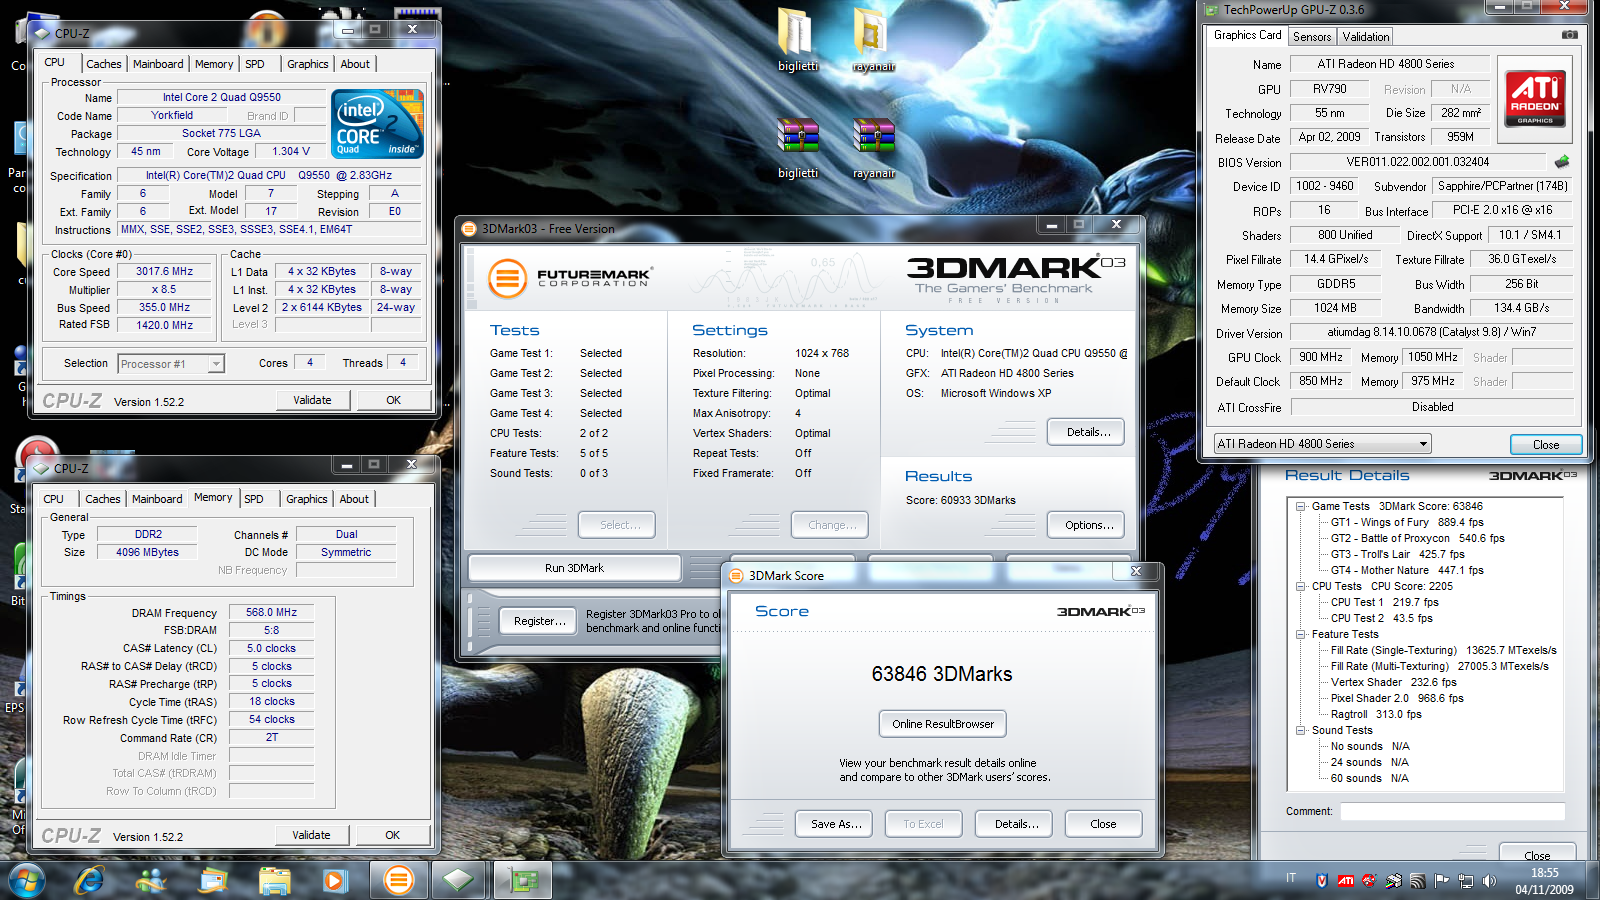
Task: Click the IT language indicator in the taskbar
Action: coord(1291,878)
